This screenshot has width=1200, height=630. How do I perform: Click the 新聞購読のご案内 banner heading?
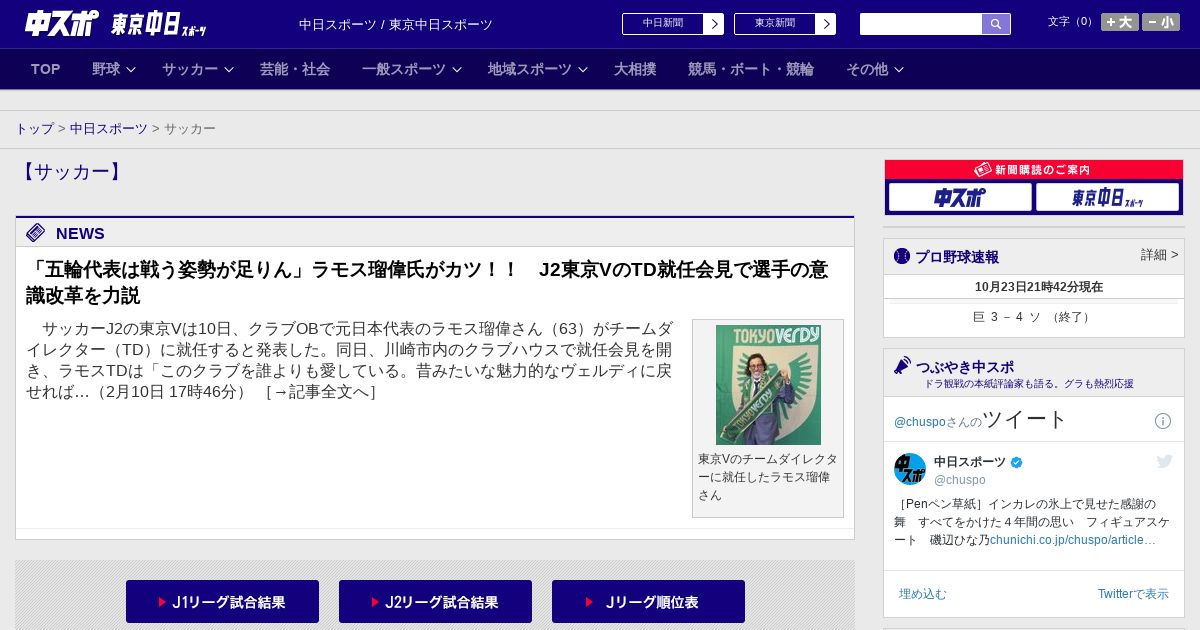pos(1034,170)
